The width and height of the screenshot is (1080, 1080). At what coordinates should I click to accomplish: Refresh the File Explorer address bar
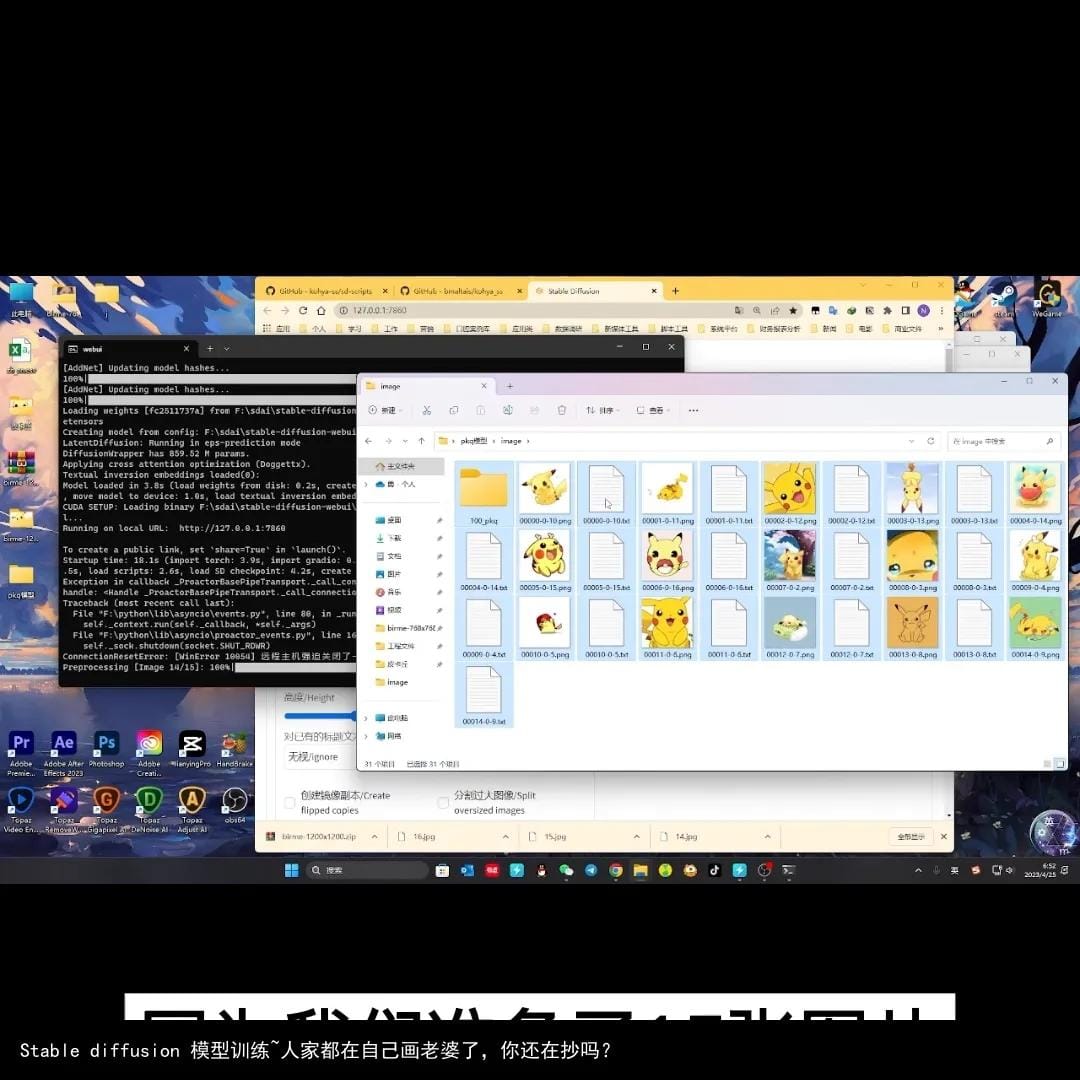(x=931, y=441)
